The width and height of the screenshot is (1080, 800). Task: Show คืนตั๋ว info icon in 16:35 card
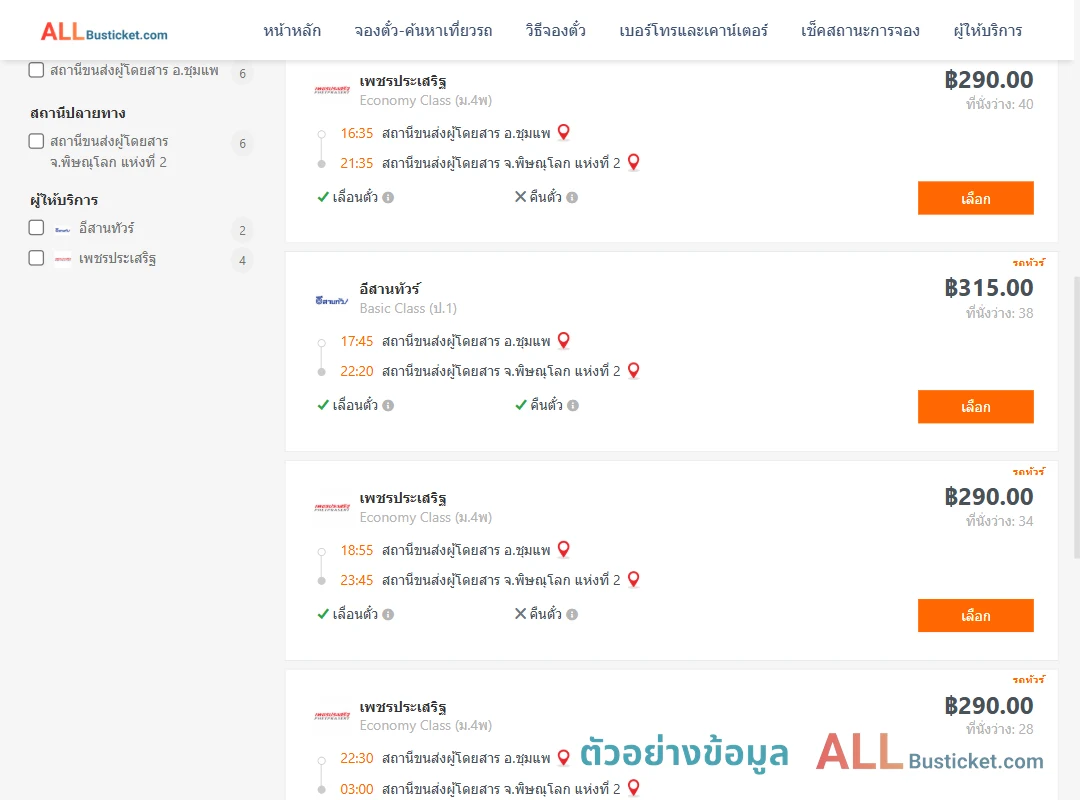(572, 198)
